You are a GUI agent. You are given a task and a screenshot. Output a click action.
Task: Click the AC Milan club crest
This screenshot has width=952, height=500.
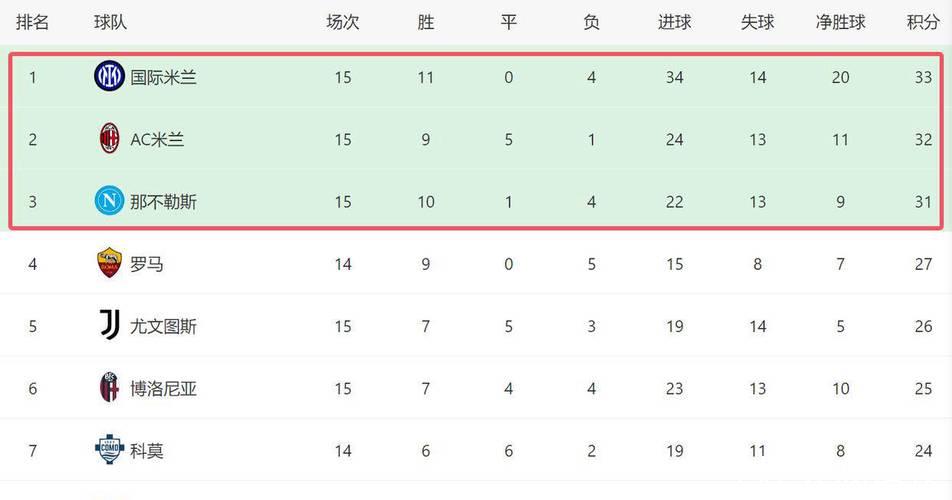coord(109,139)
